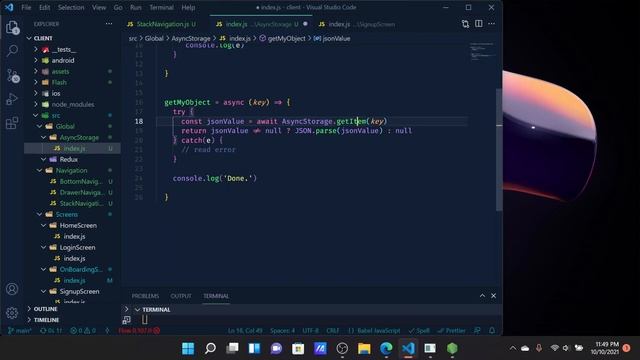
Task: Click Explorer views and more actions ellipsis
Action: [109, 24]
